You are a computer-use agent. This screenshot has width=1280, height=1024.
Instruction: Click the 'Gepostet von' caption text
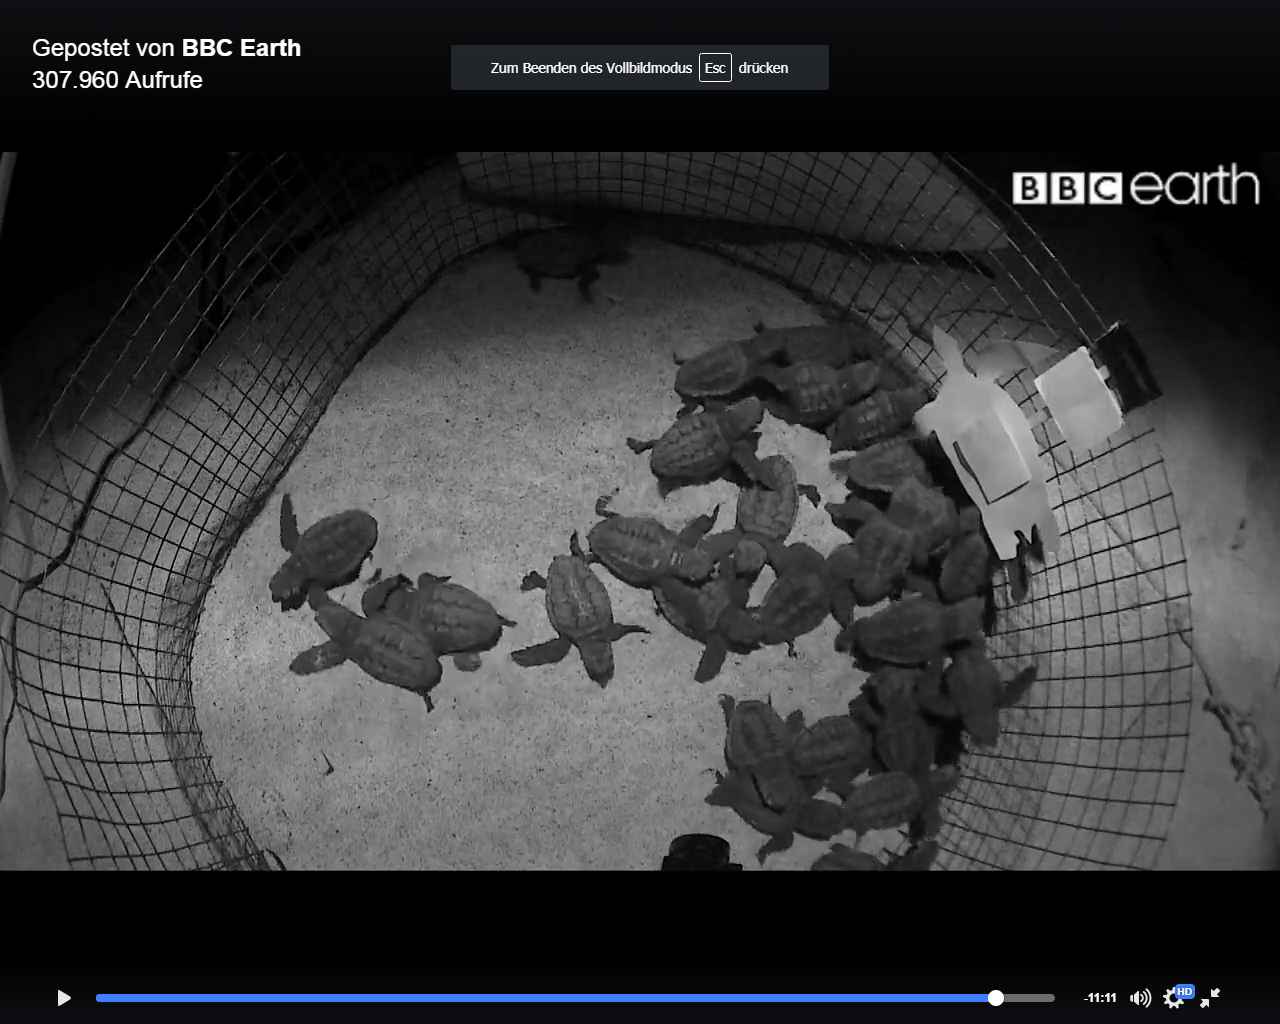[105, 48]
